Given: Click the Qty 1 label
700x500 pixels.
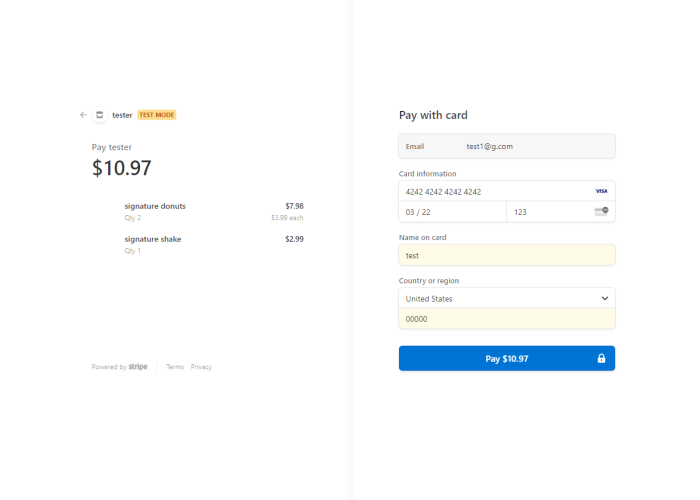Looking at the screenshot, I should [x=133, y=251].
